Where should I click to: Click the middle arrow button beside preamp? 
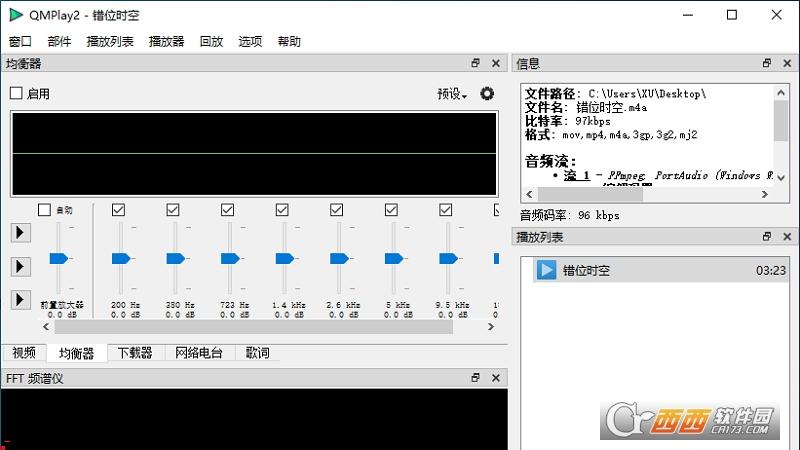21,266
